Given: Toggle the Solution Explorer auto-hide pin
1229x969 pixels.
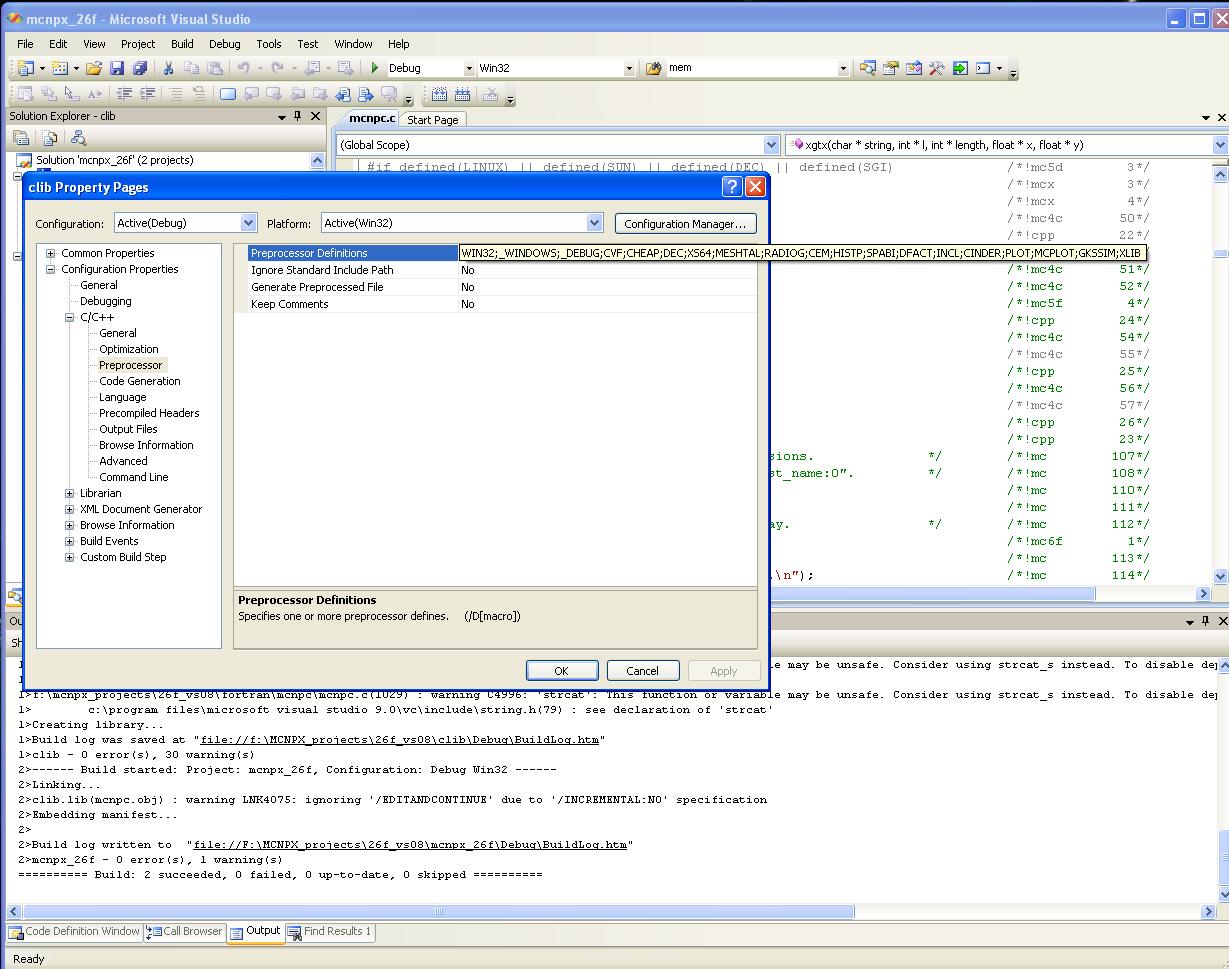Looking at the screenshot, I should click(x=298, y=116).
